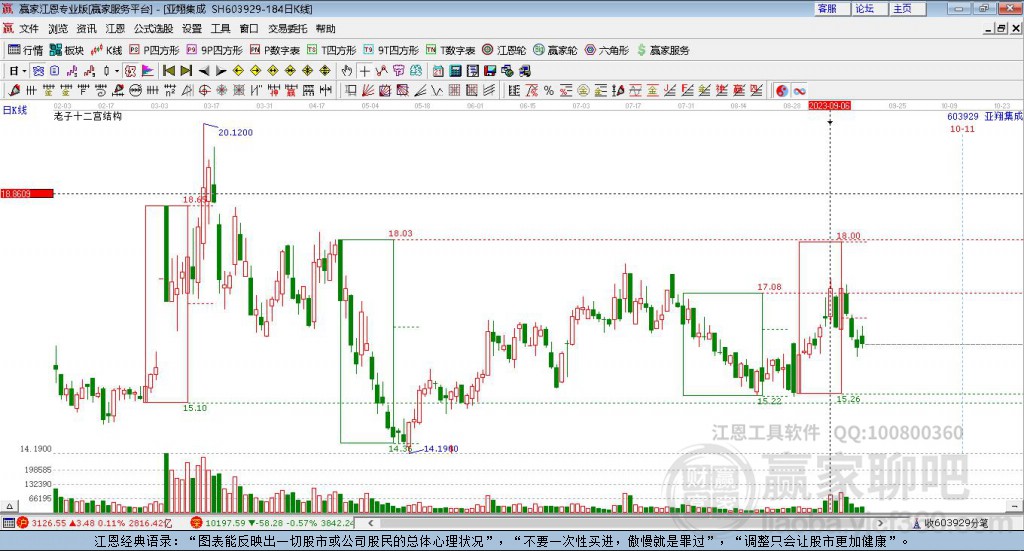Select the circled crosshair target tool

coord(204,90)
